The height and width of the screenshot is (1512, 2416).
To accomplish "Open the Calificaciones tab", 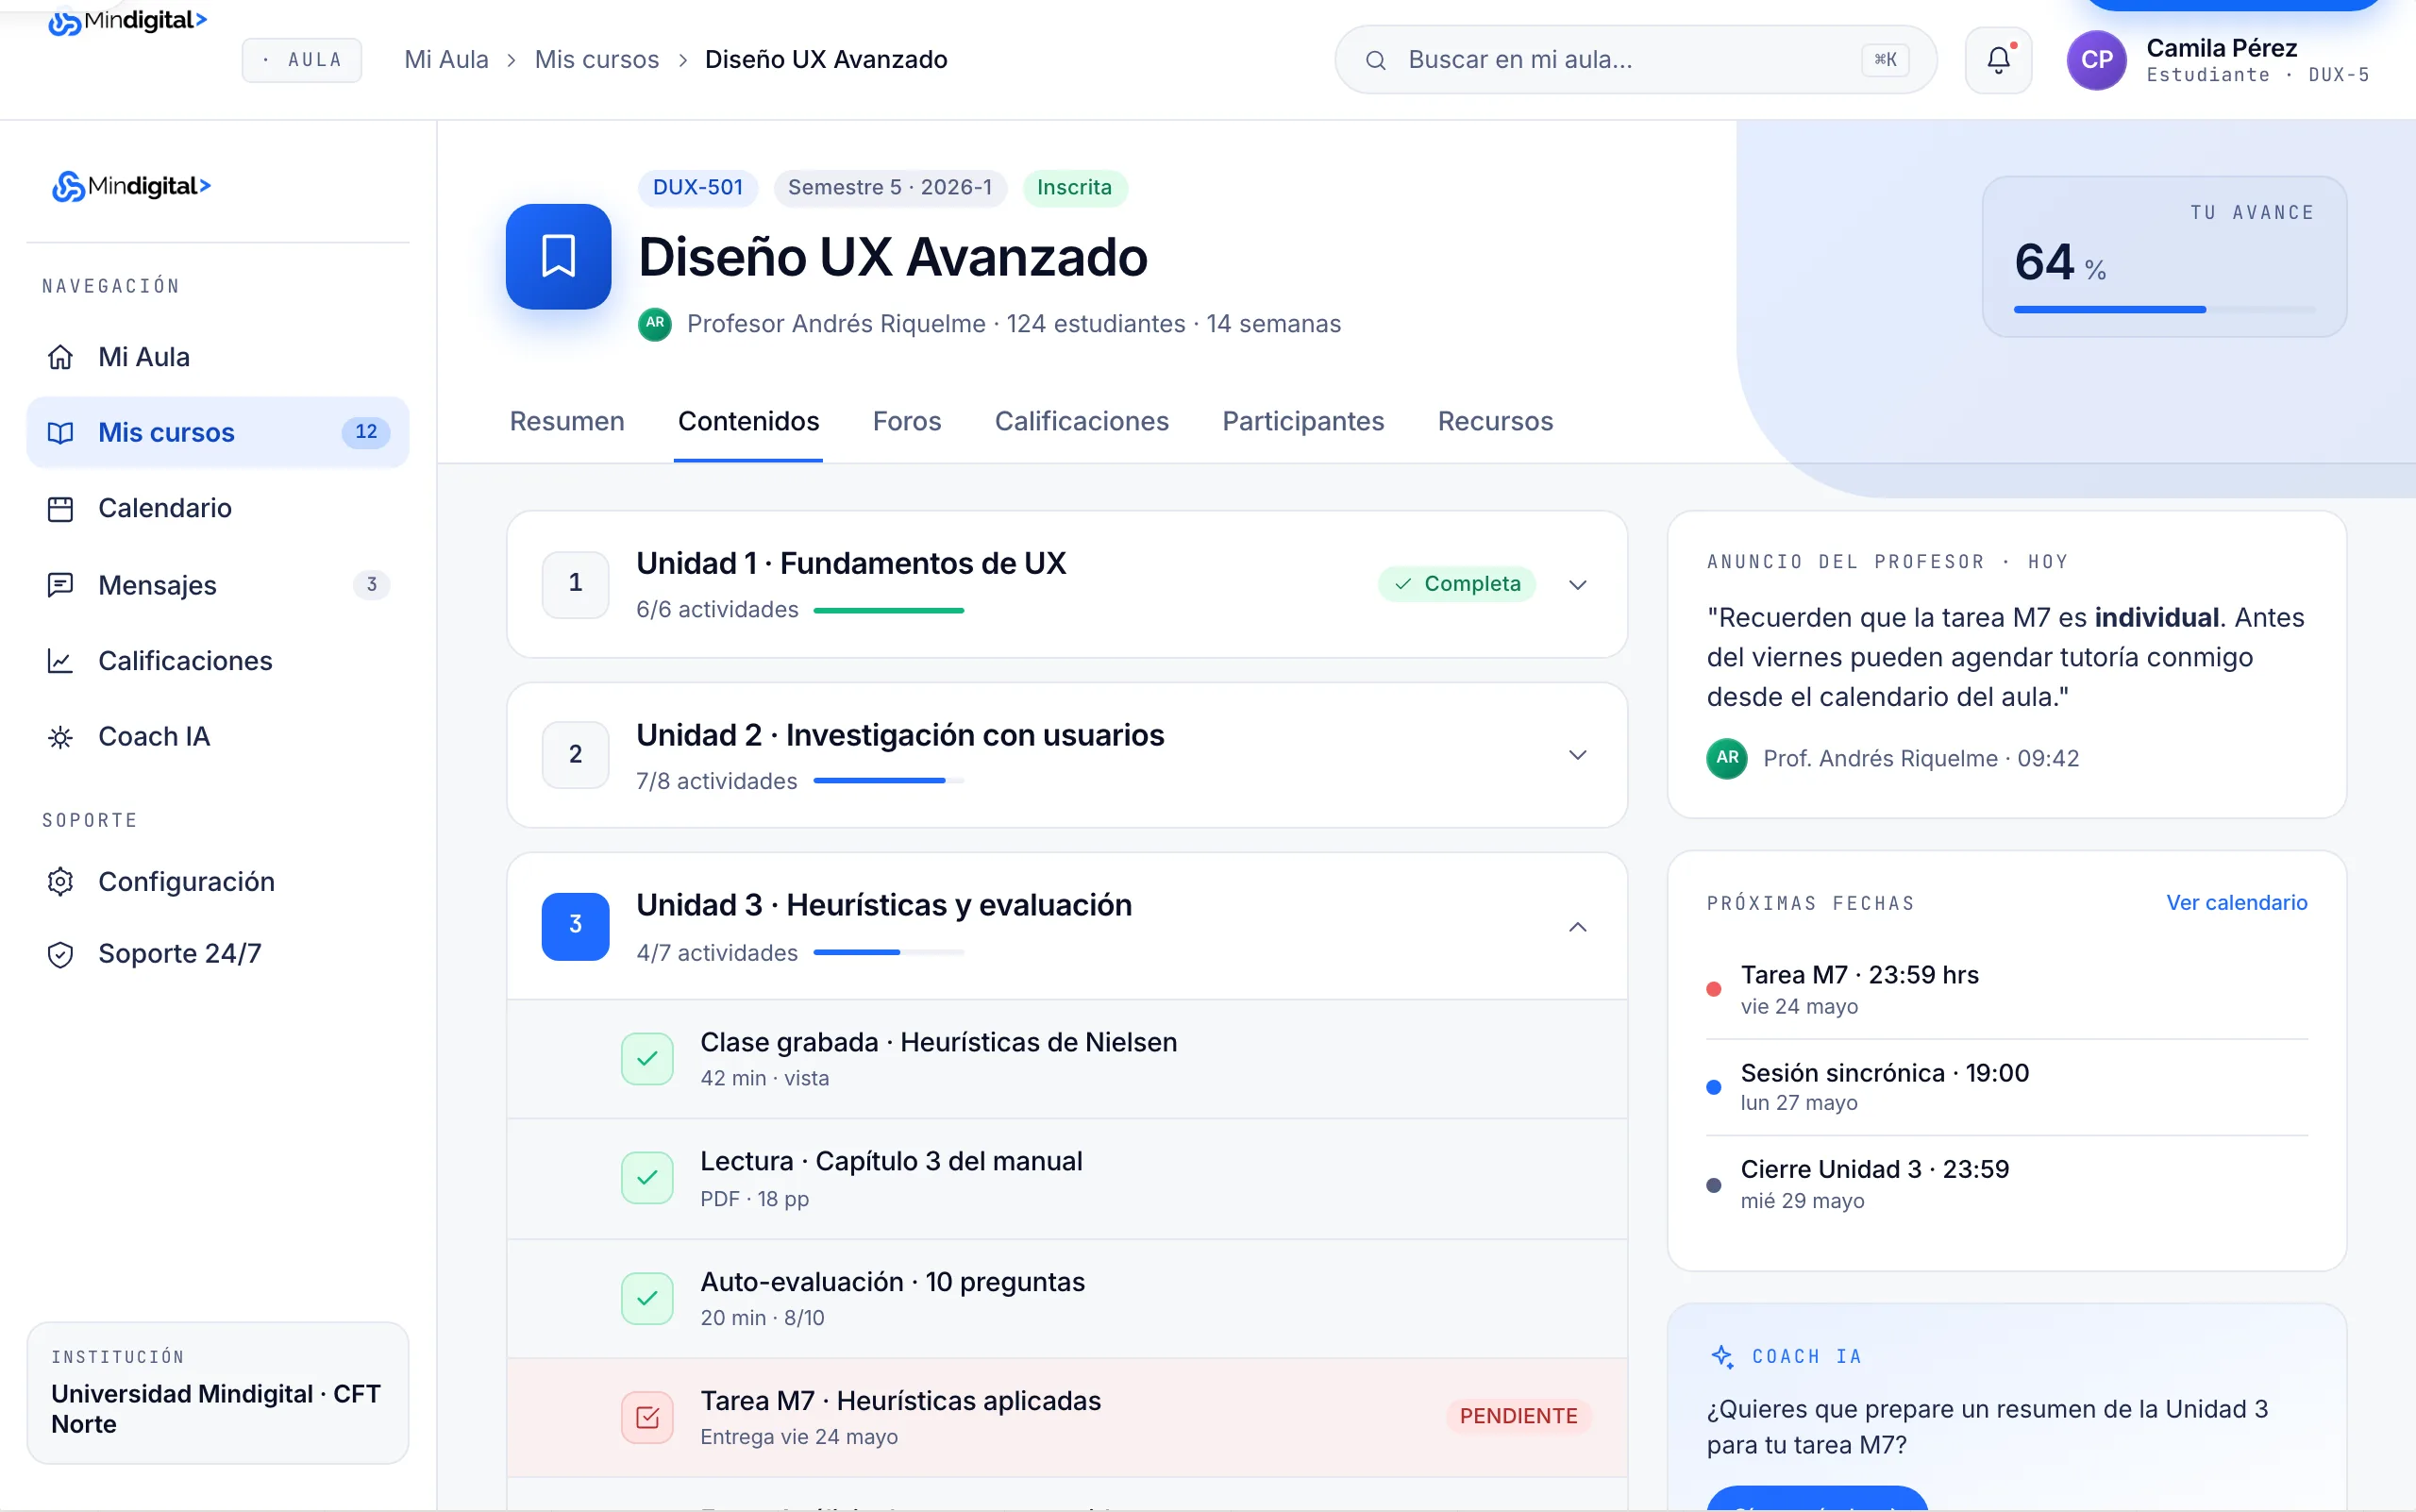I will click(1081, 421).
